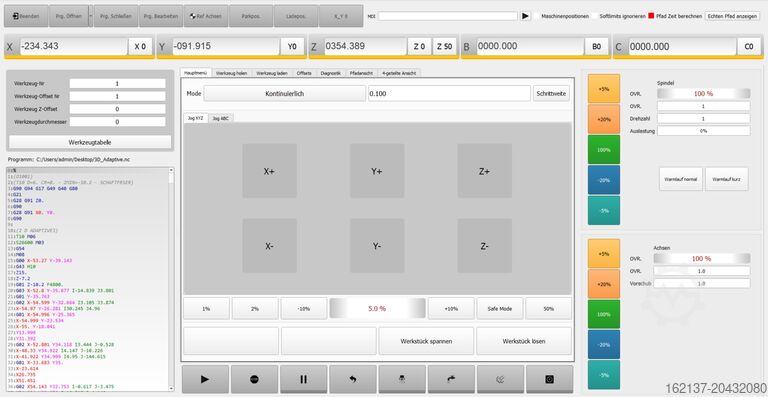Start the program with the play button

(205, 379)
